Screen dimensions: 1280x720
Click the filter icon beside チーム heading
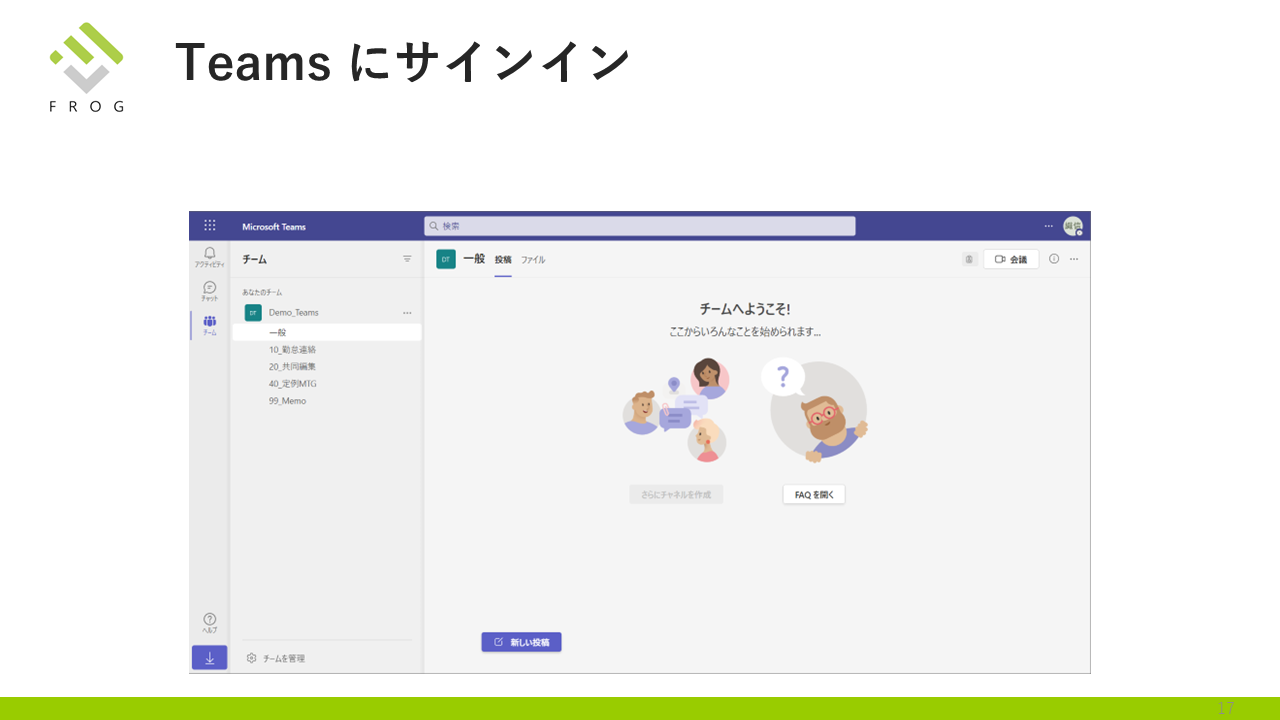(x=407, y=259)
